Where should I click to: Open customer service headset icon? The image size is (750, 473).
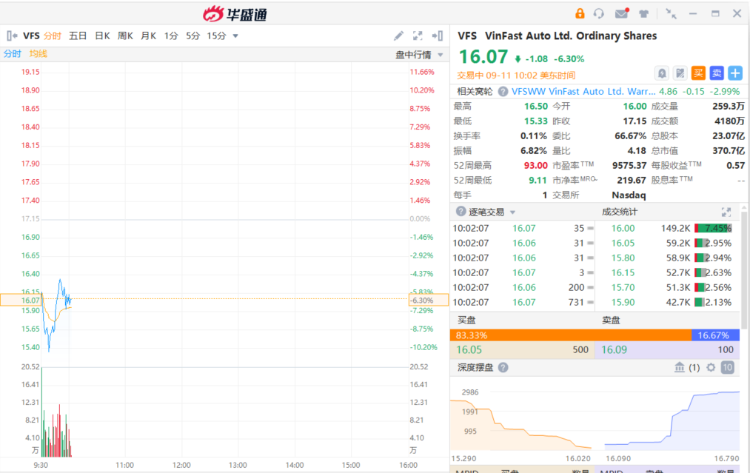pyautogui.click(x=598, y=13)
